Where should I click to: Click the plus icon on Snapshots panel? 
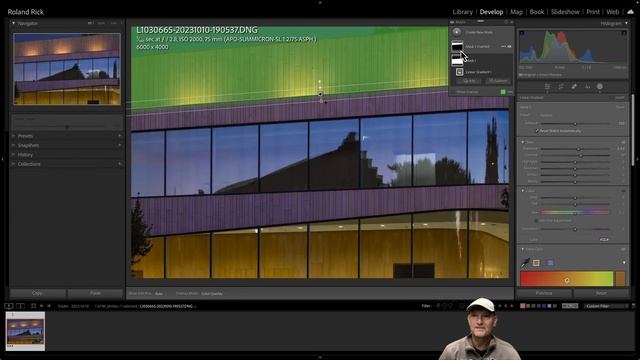(120, 145)
